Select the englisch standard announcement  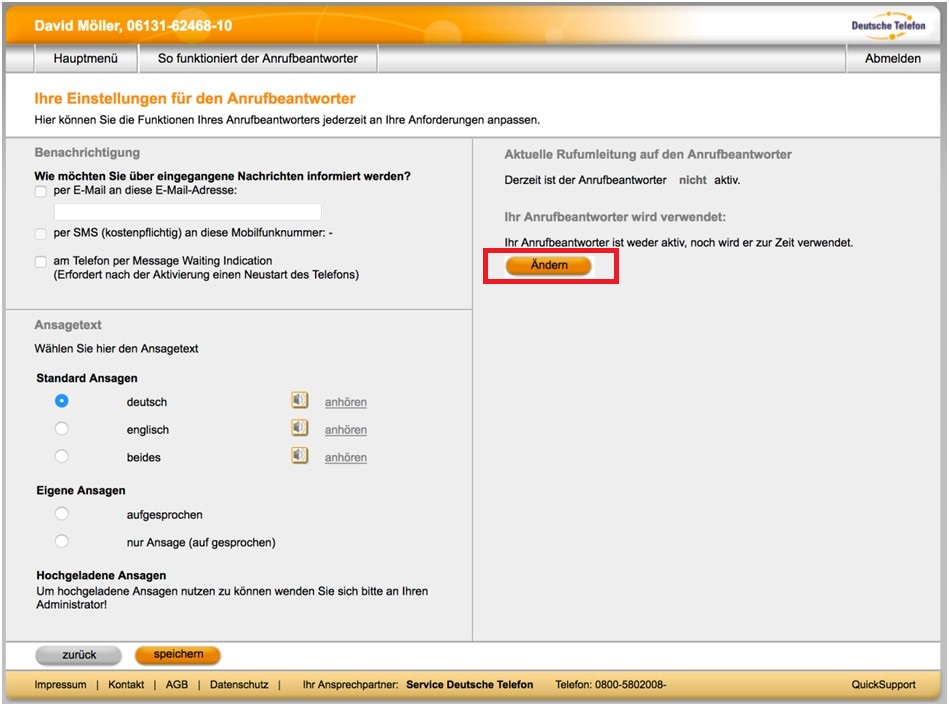pyautogui.click(x=62, y=429)
